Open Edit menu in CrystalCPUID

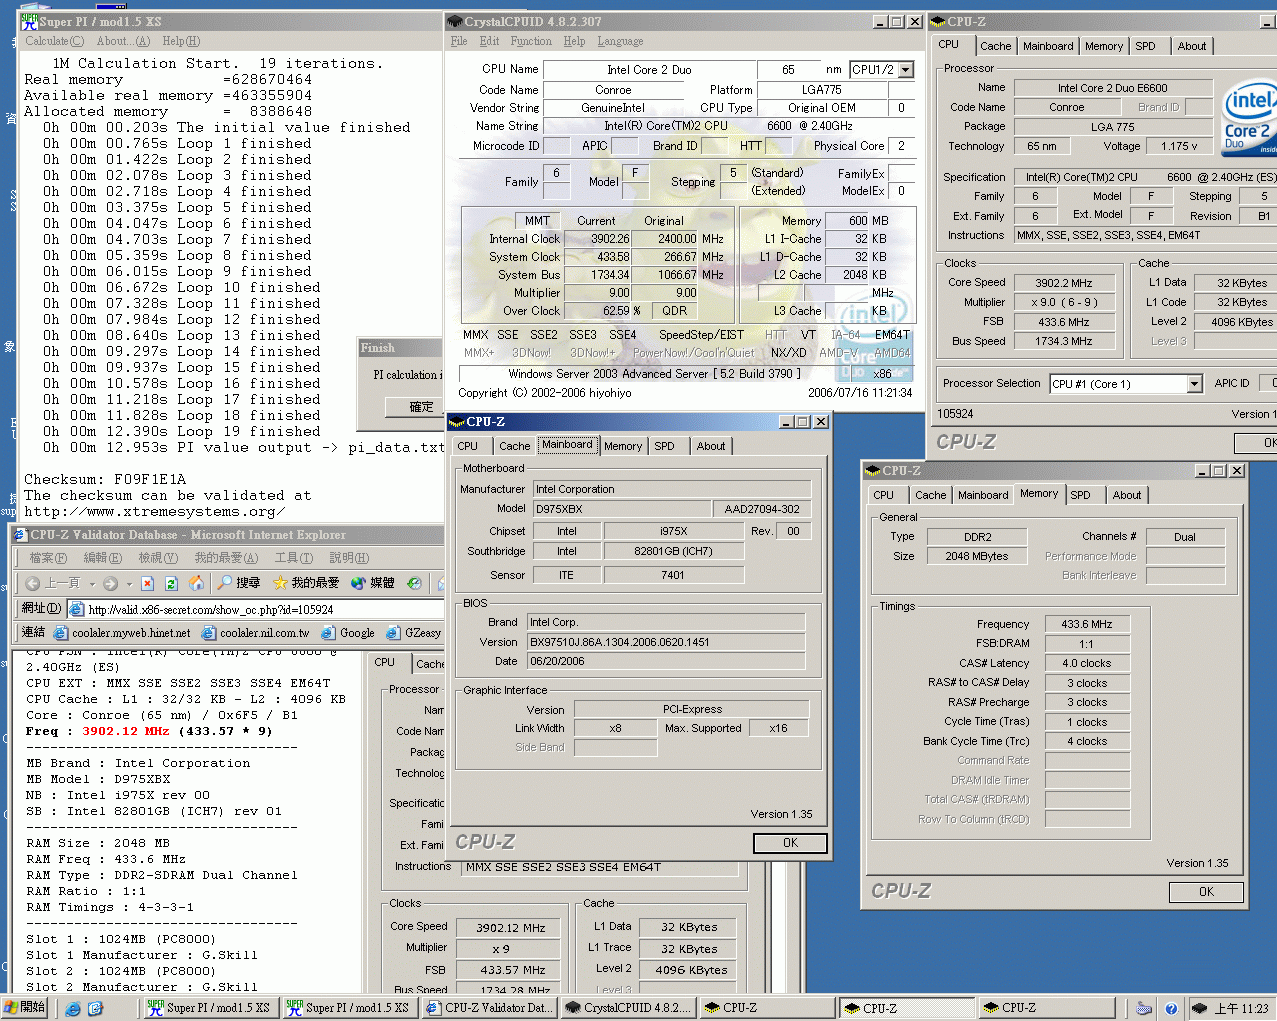(489, 41)
